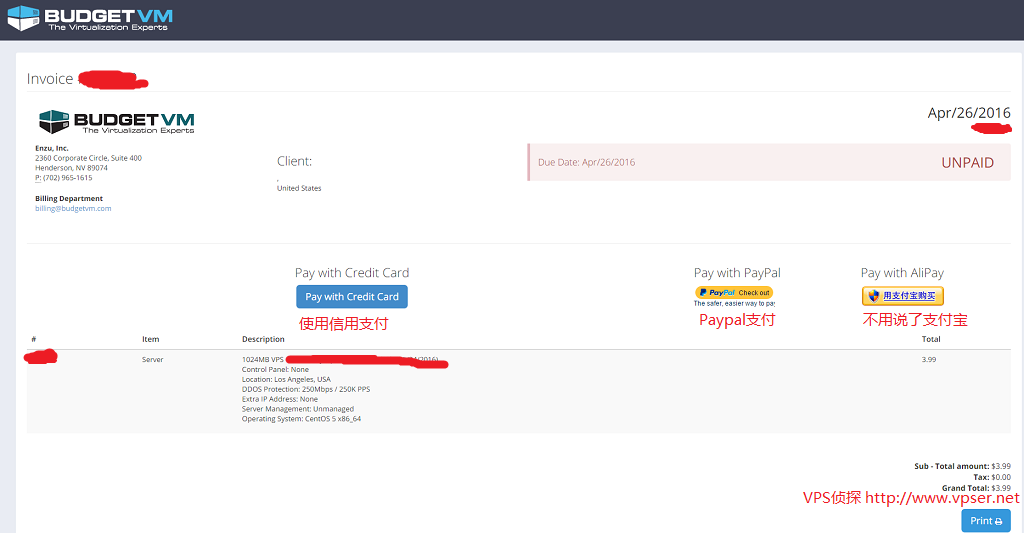Click the 'Grand Total: $3.99' line
The image size is (1024, 533).
(976, 488)
